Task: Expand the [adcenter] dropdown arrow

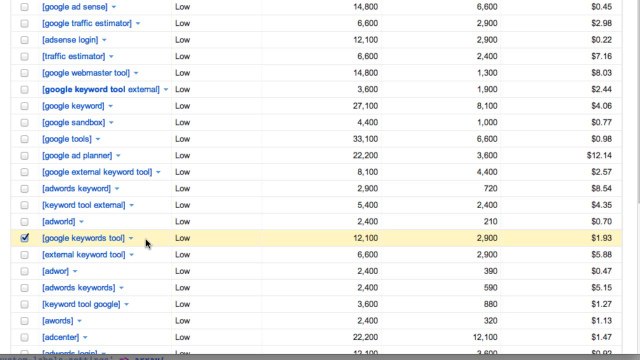Action: click(85, 338)
